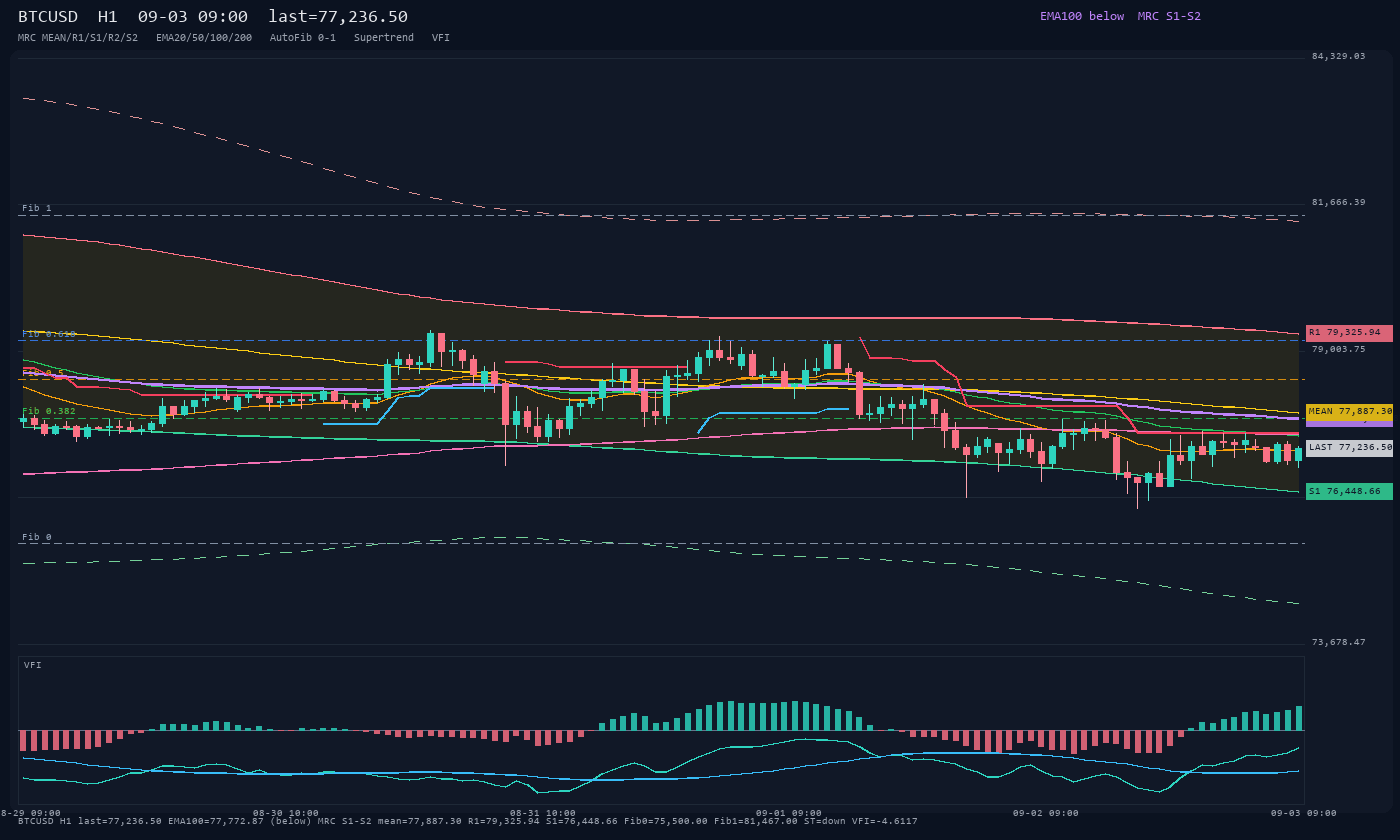Click the "08-31 10:00" time axis label

point(543,813)
